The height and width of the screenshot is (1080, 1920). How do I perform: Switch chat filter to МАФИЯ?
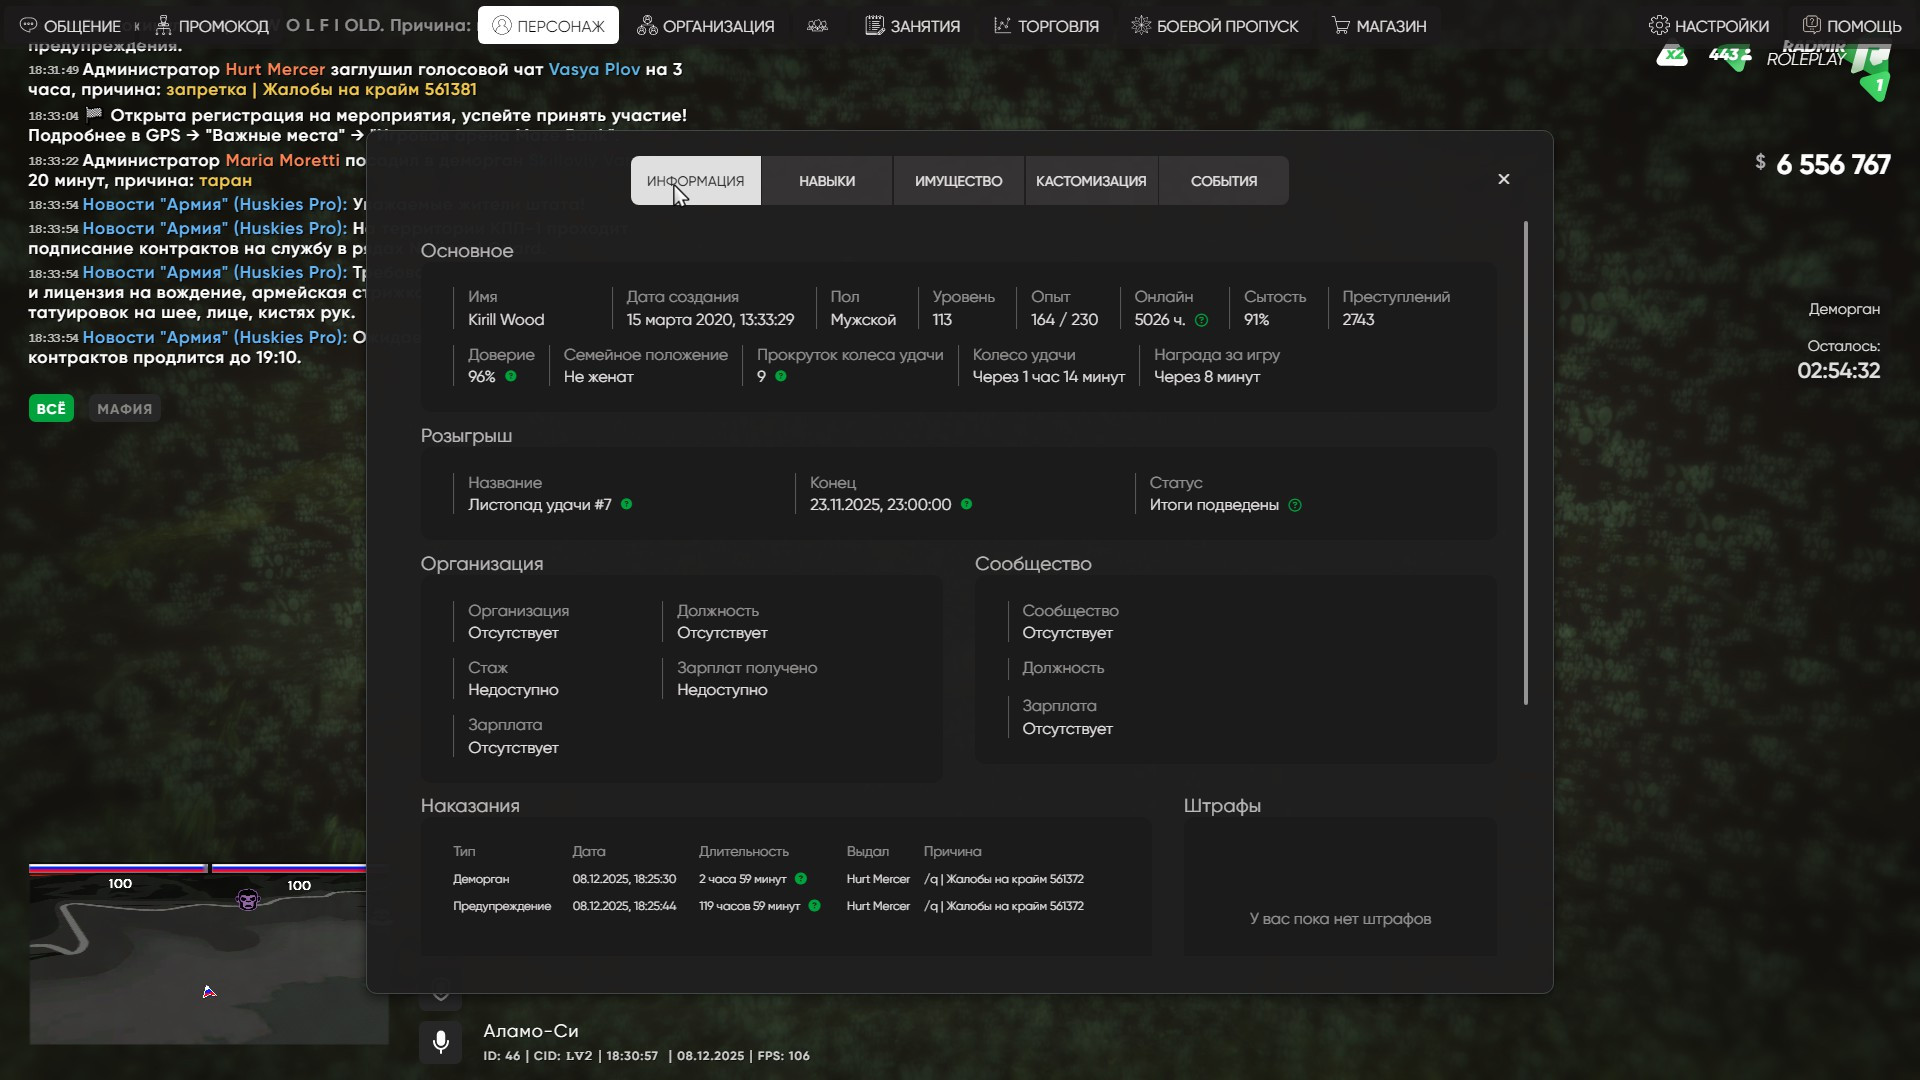click(x=125, y=408)
